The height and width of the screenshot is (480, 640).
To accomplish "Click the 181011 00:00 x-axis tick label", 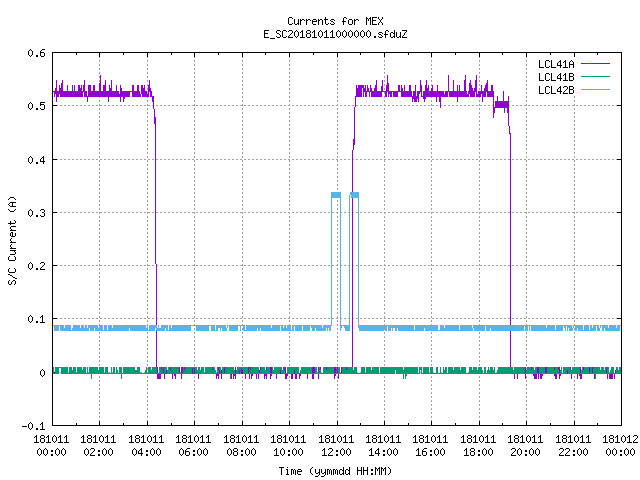I will (51, 446).
